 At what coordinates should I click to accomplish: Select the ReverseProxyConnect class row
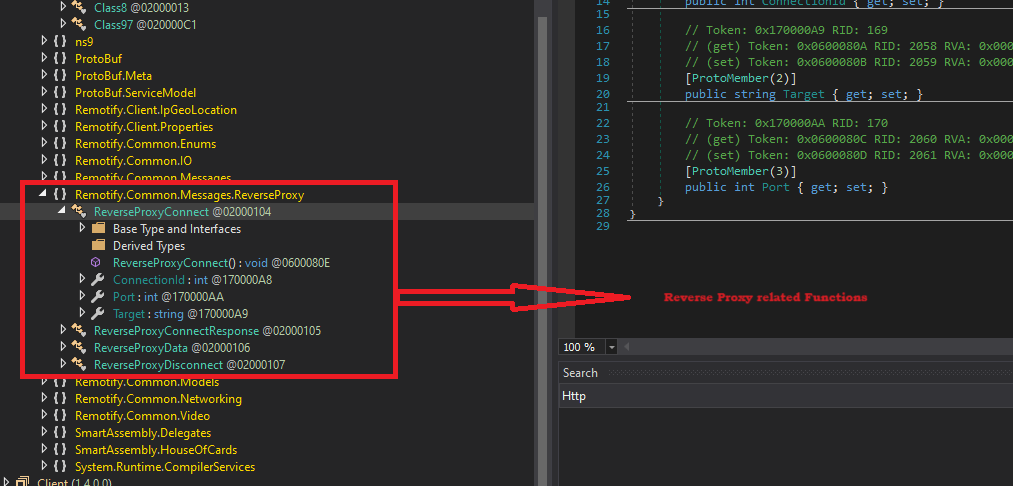267,211
